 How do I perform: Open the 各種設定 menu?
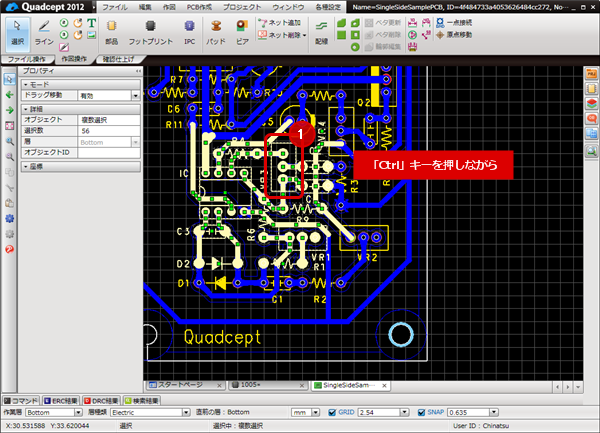[328, 7]
